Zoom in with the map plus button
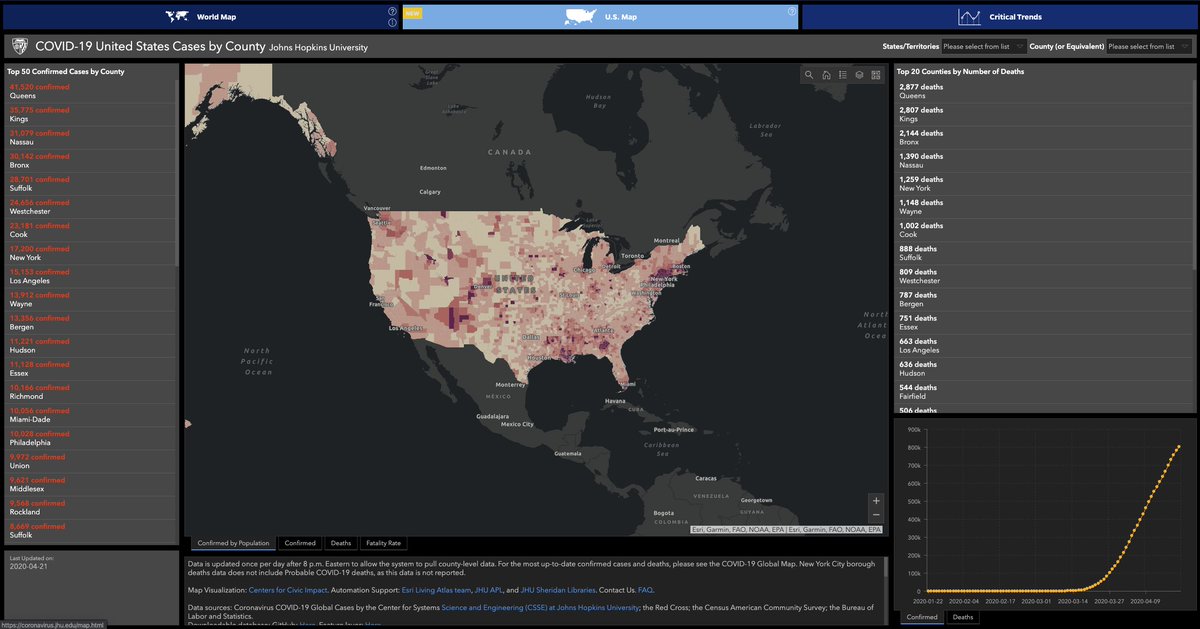The width and height of the screenshot is (1200, 629). pyautogui.click(x=876, y=500)
